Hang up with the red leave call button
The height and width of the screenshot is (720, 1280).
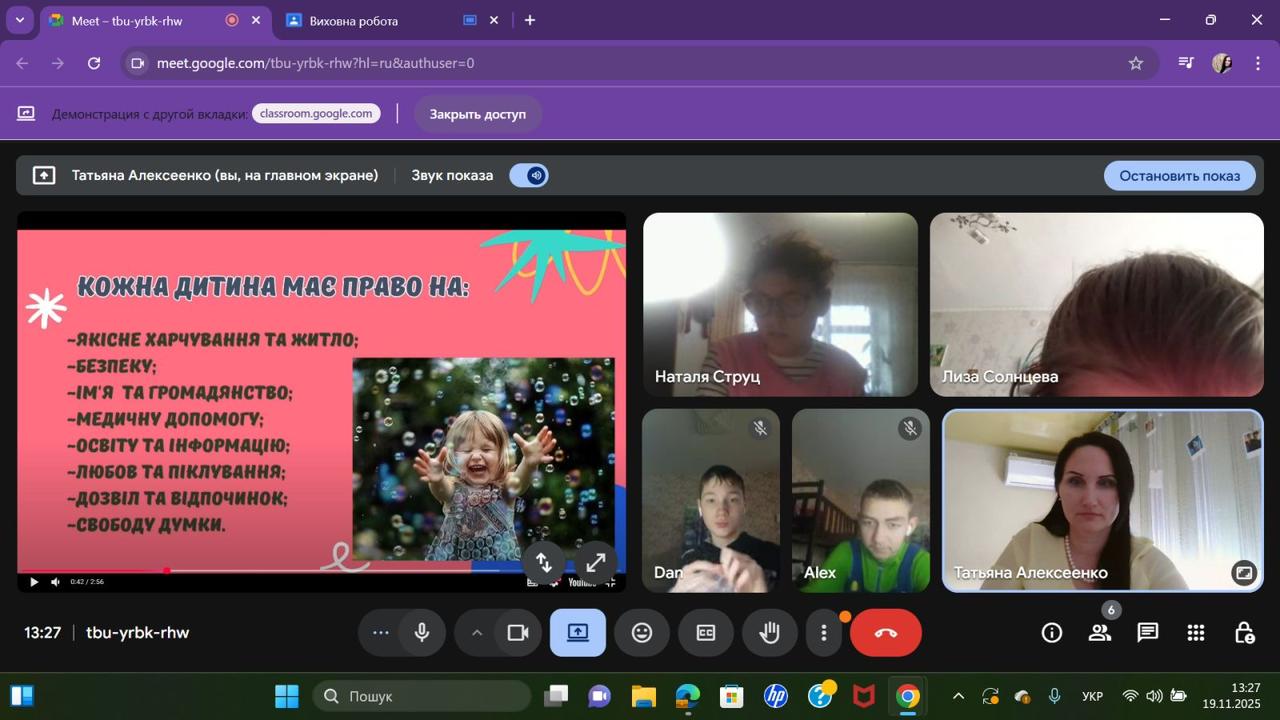(885, 632)
